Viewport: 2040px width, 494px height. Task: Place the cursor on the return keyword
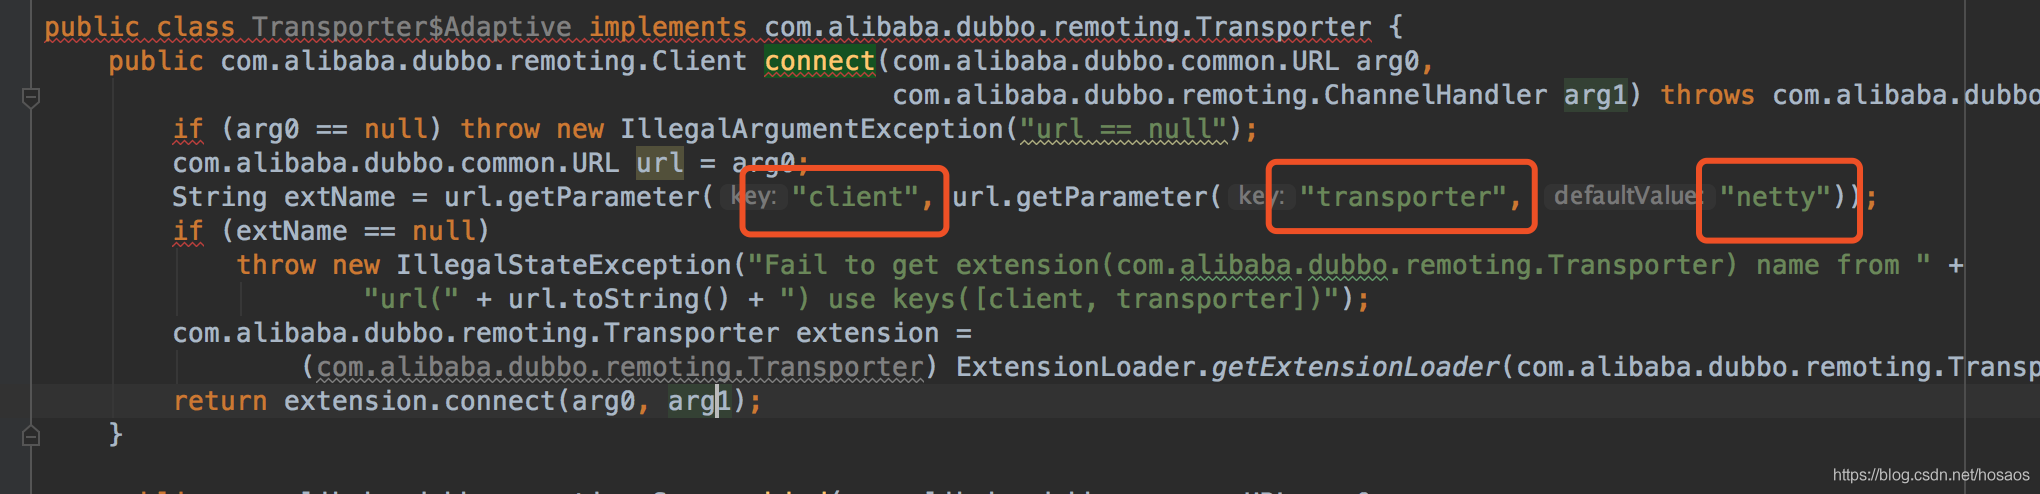coord(220,401)
